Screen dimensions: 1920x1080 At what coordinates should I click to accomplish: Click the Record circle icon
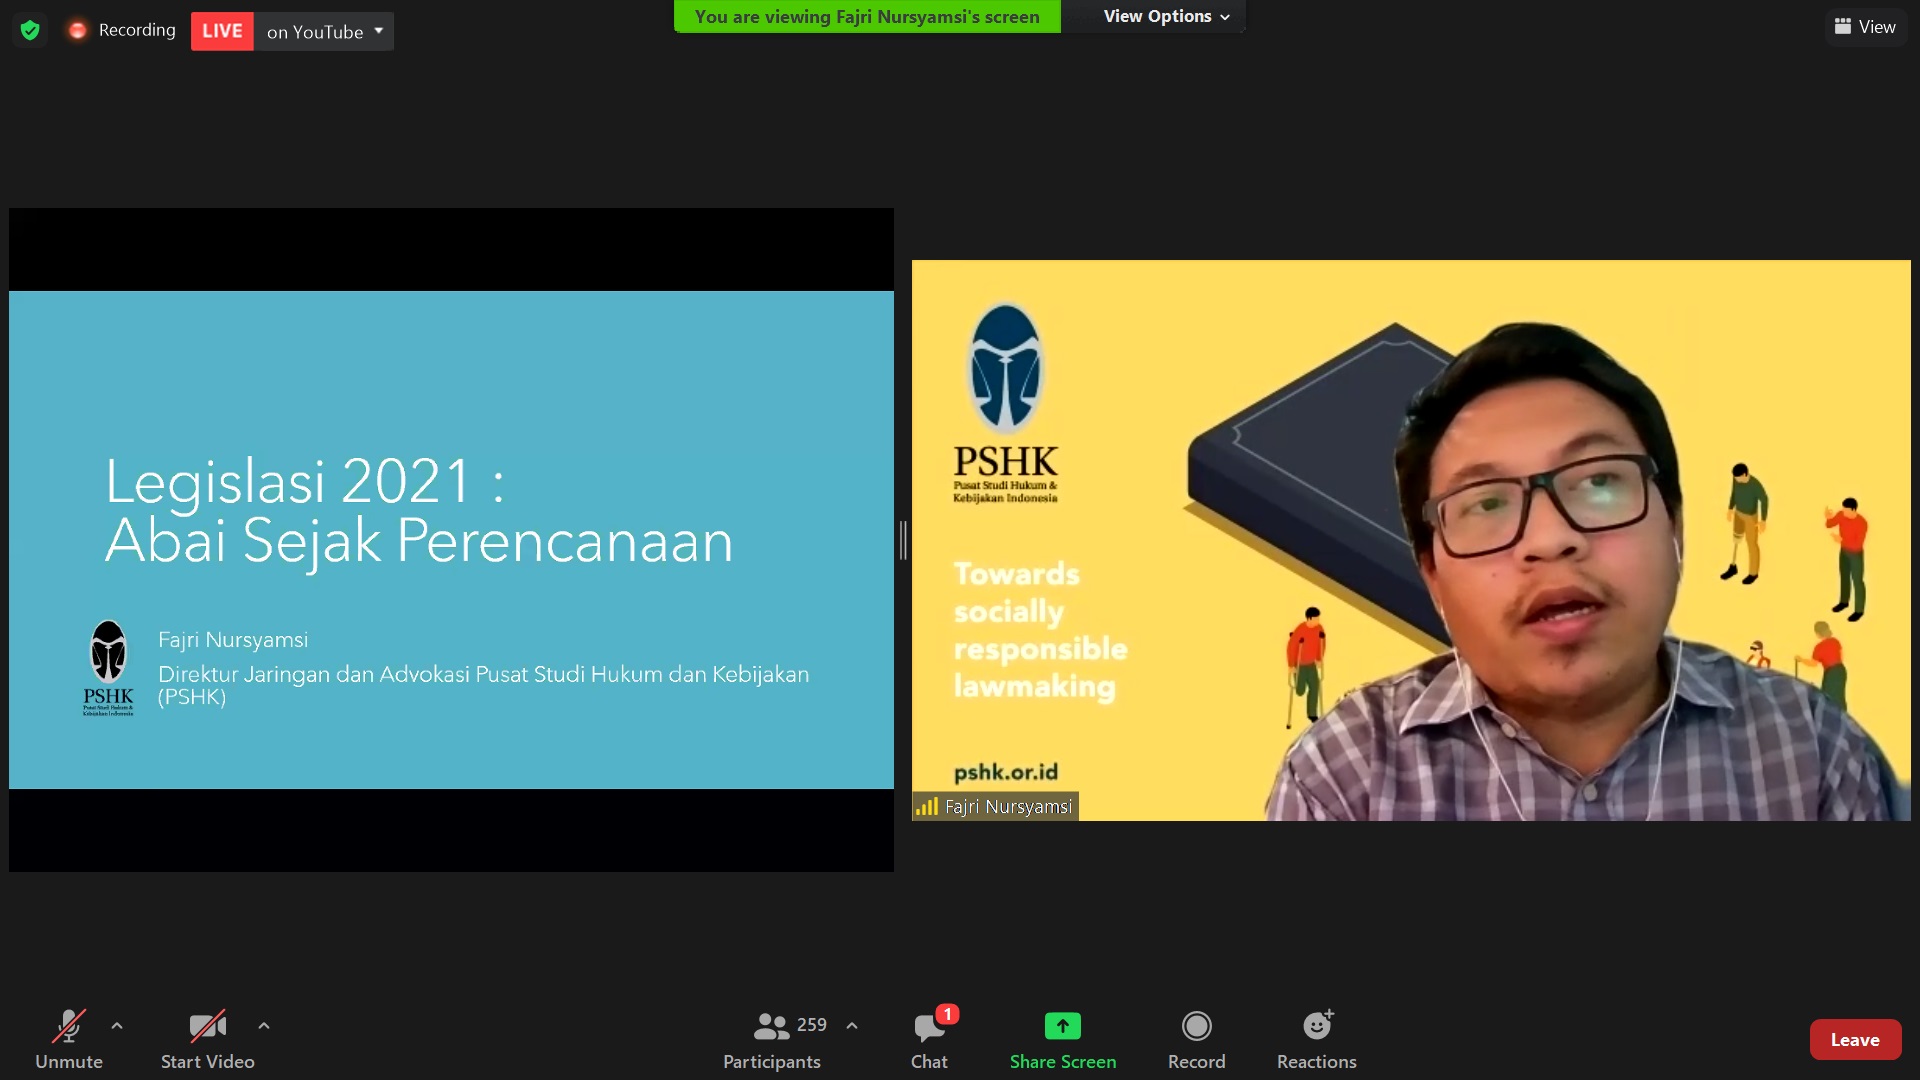[1196, 1026]
